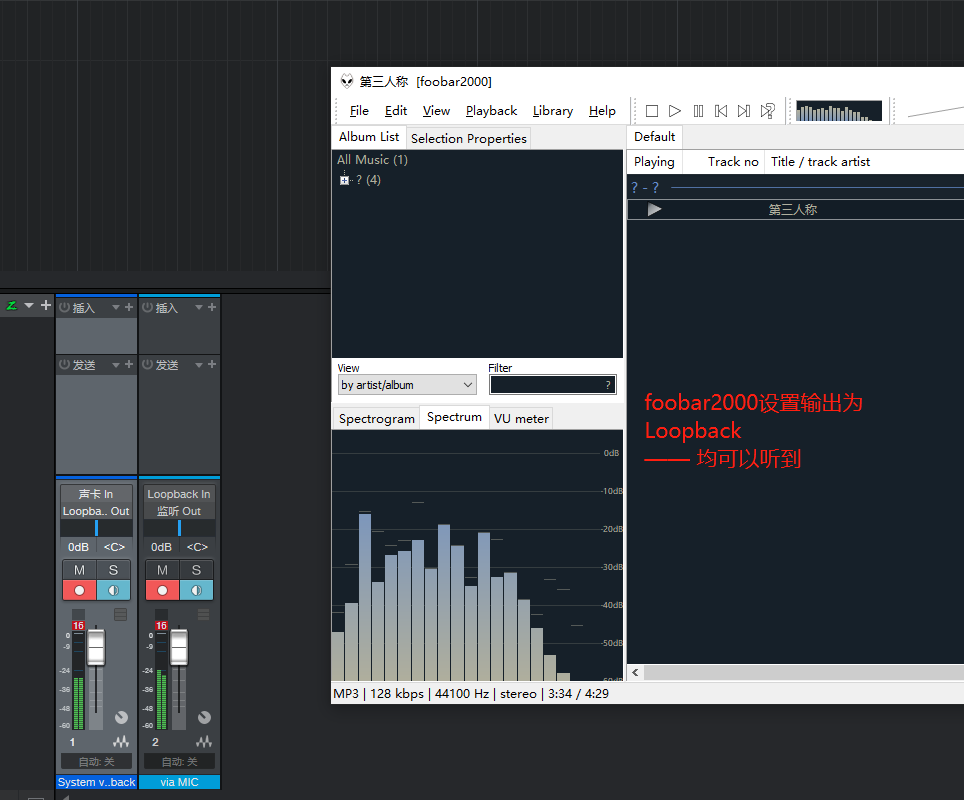Open the Selection Properties tab
This screenshot has width=964, height=800.
click(468, 139)
